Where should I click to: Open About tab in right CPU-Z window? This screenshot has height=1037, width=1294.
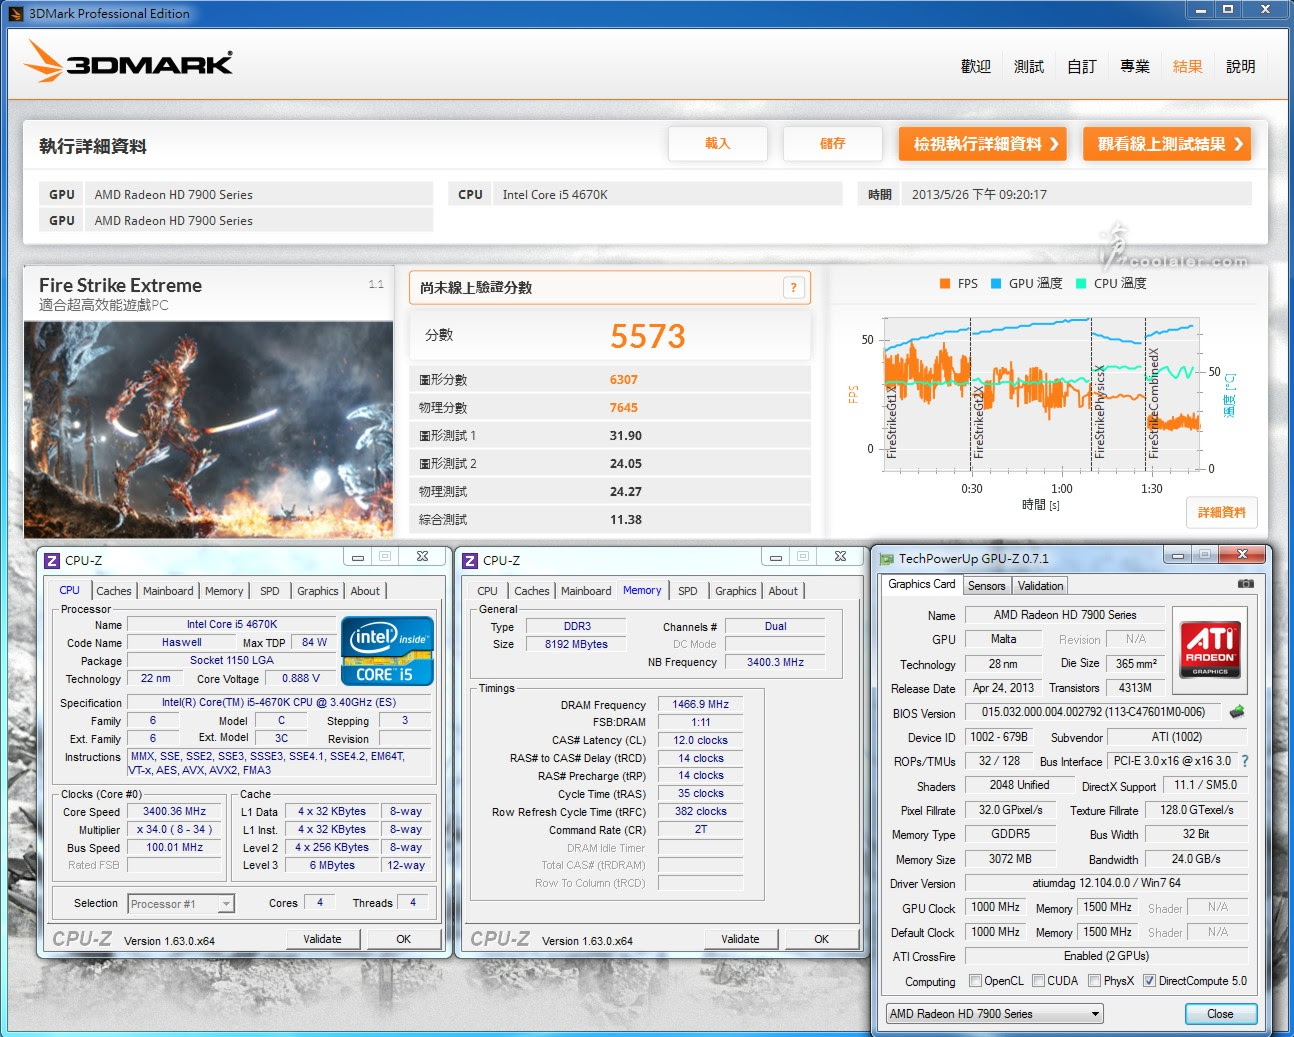pyautogui.click(x=783, y=591)
